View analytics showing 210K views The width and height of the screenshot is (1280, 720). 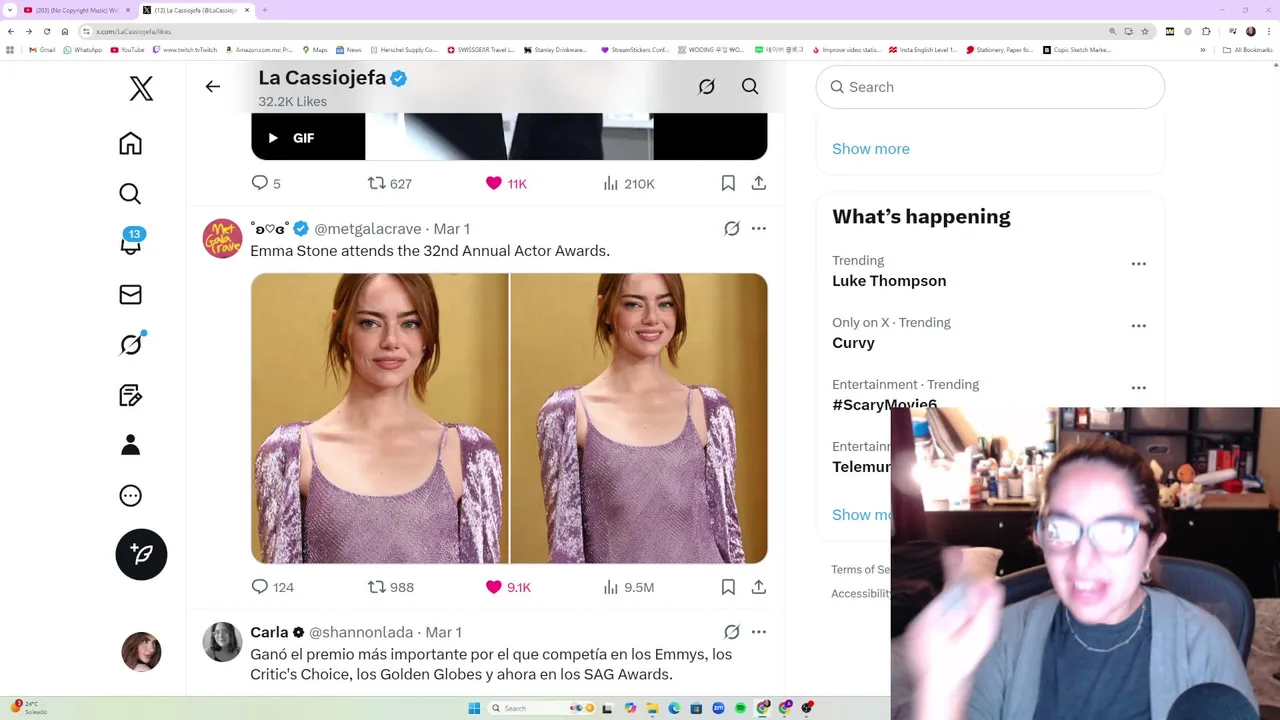click(629, 183)
